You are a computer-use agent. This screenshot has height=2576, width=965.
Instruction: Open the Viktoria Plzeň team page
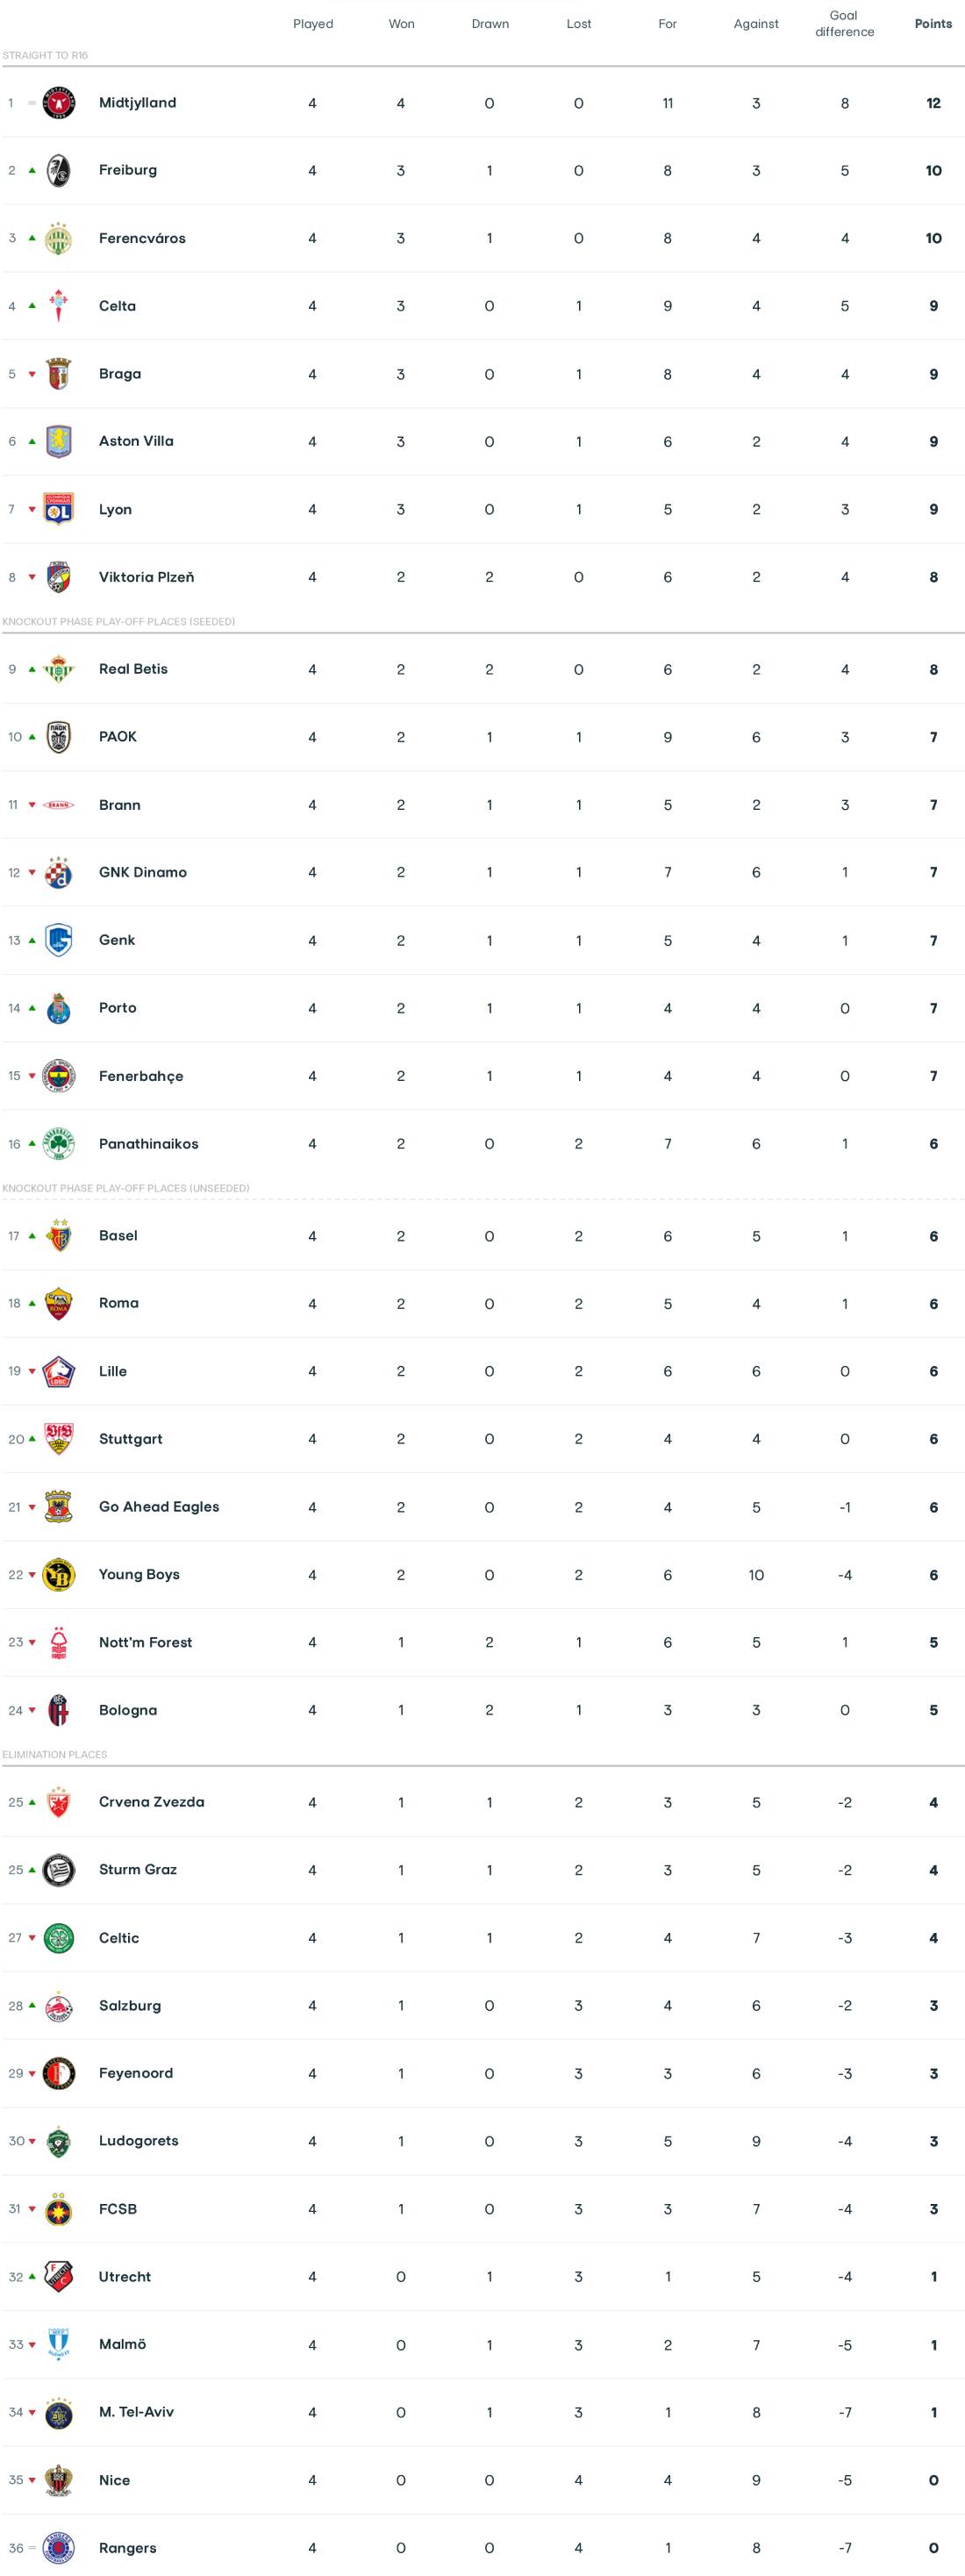point(146,577)
